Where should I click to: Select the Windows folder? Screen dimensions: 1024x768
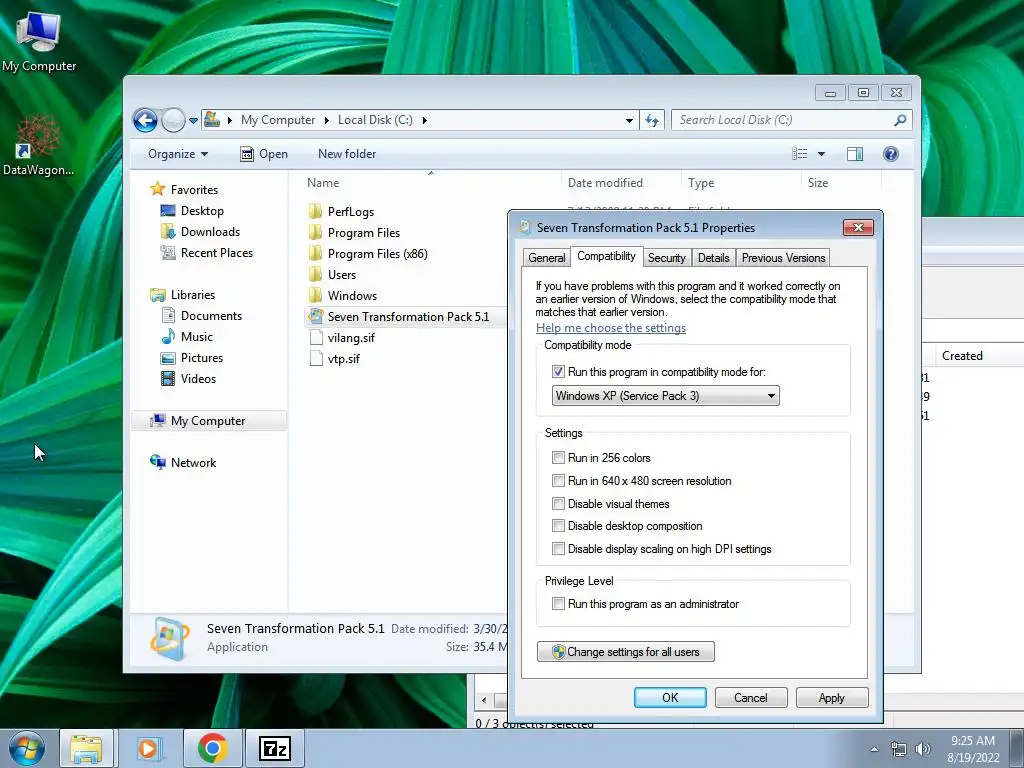(342, 296)
